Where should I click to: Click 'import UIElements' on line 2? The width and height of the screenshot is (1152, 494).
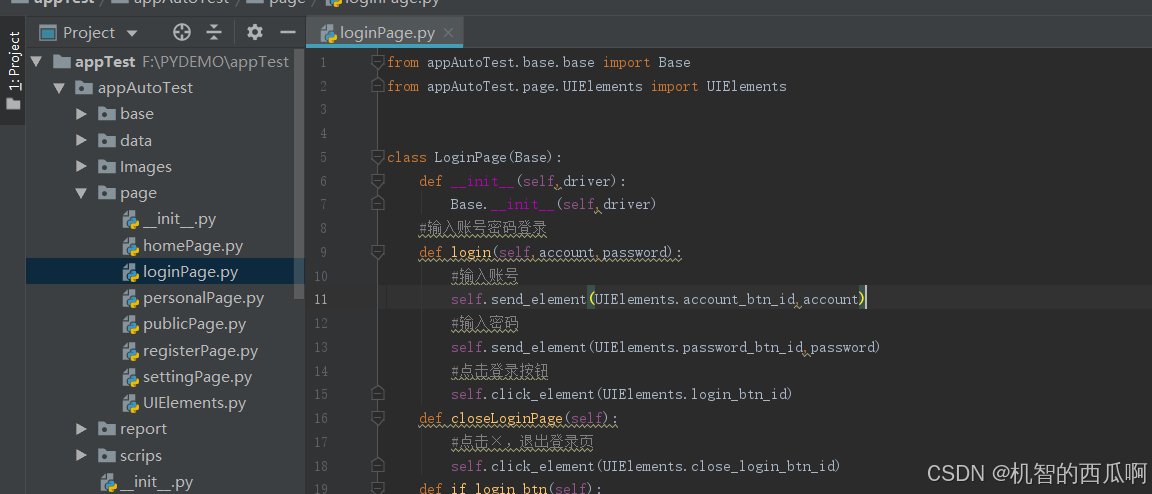(x=719, y=86)
